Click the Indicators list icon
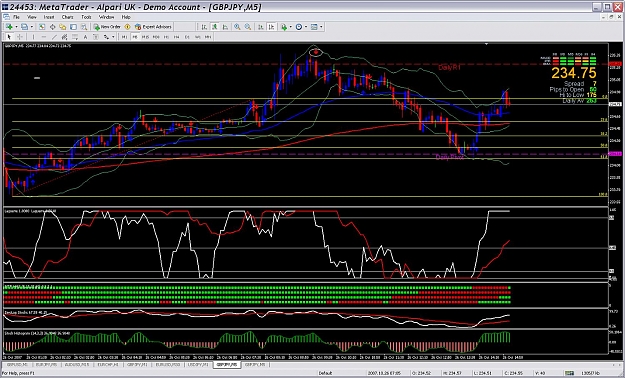Screen dimensions: 625x378 (284, 27)
